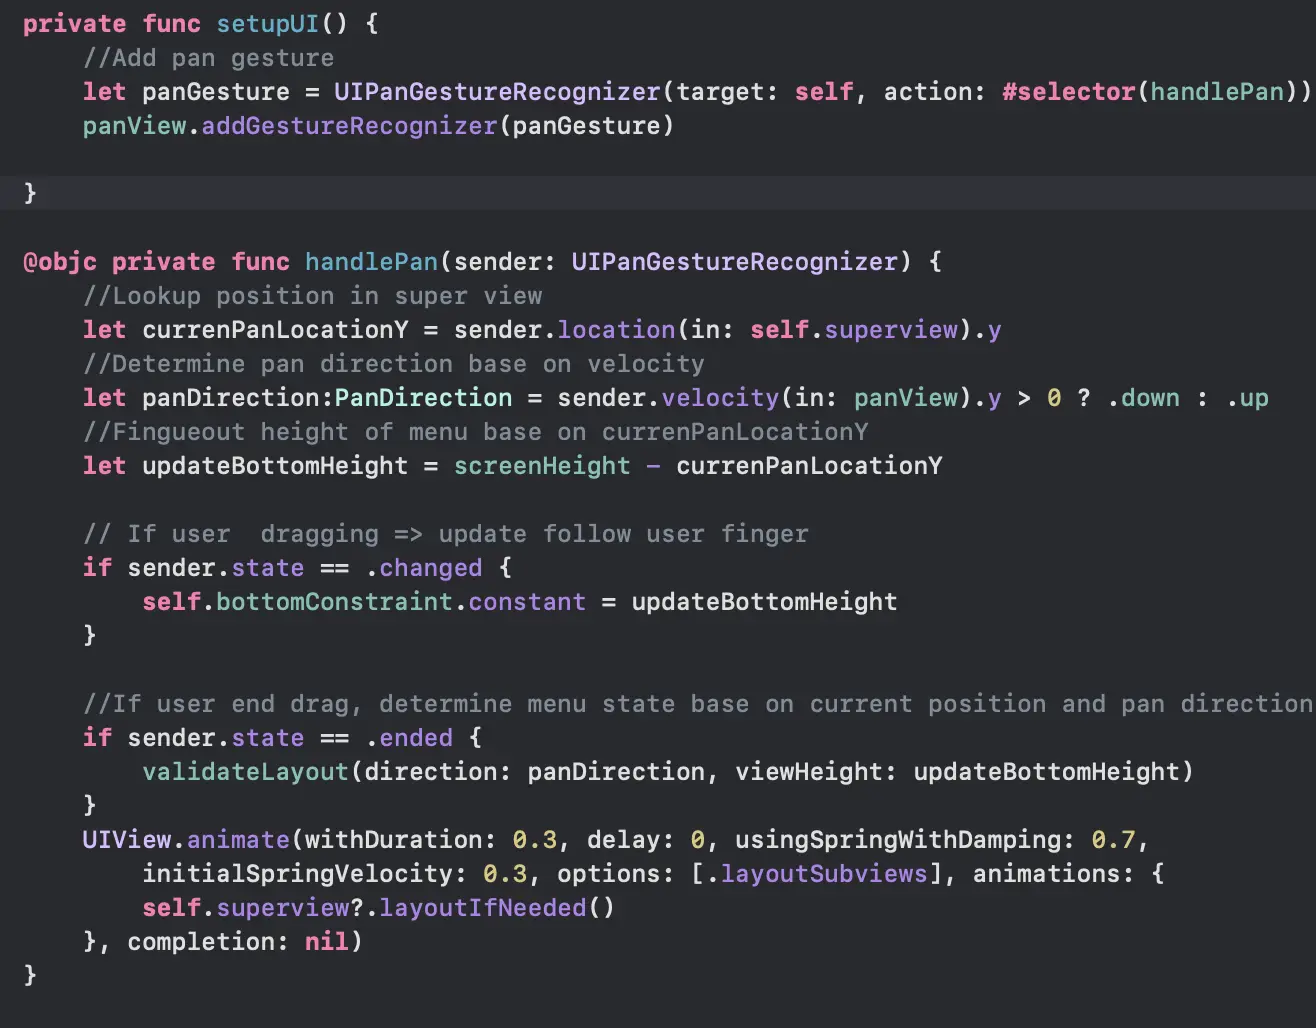1316x1028 pixels.
Task: Click updateBottomHeight variable declaration
Action: pyautogui.click(x=275, y=466)
